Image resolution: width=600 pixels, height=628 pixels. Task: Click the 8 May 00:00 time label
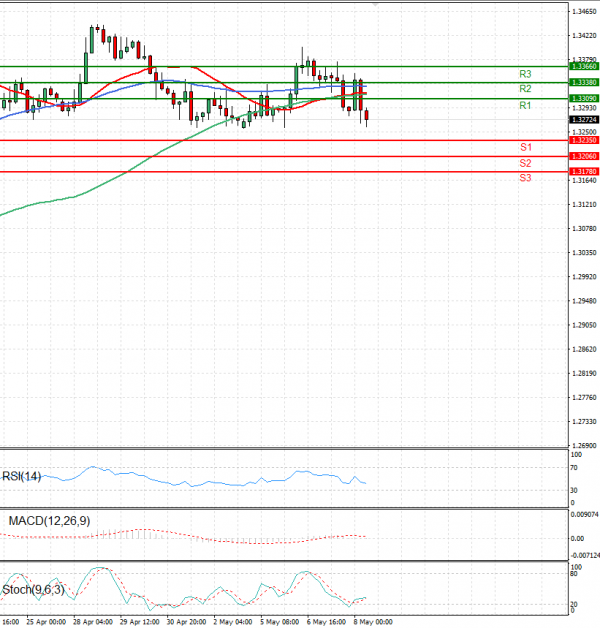click(372, 621)
